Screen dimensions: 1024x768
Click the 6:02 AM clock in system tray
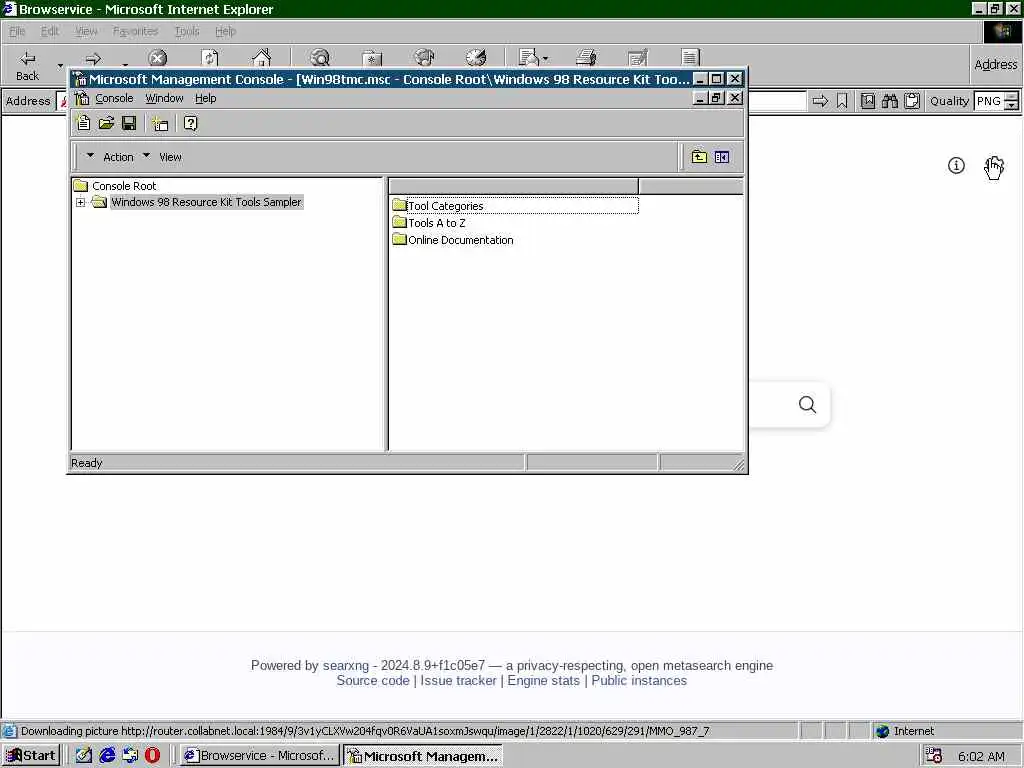981,756
